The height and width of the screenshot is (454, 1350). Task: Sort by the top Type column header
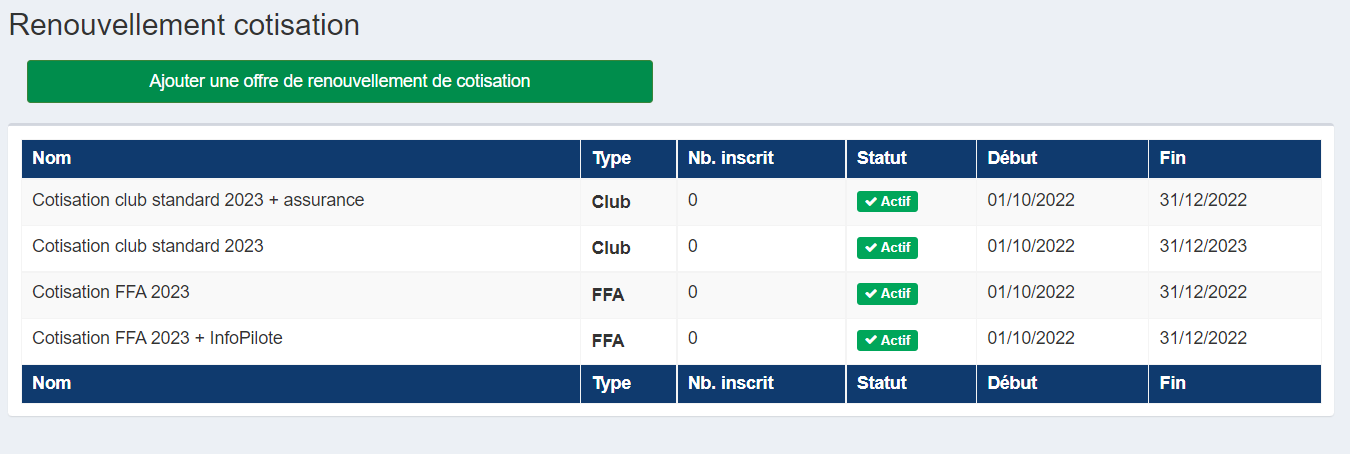[612, 158]
